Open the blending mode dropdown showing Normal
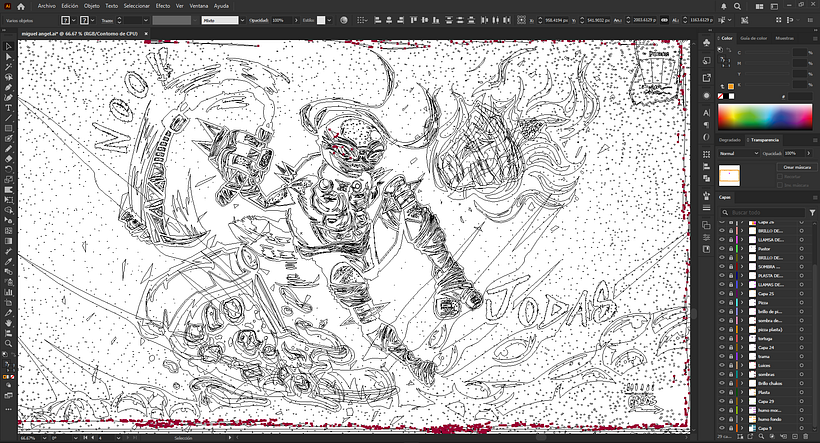Image resolution: width=820 pixels, height=443 pixels. click(739, 153)
